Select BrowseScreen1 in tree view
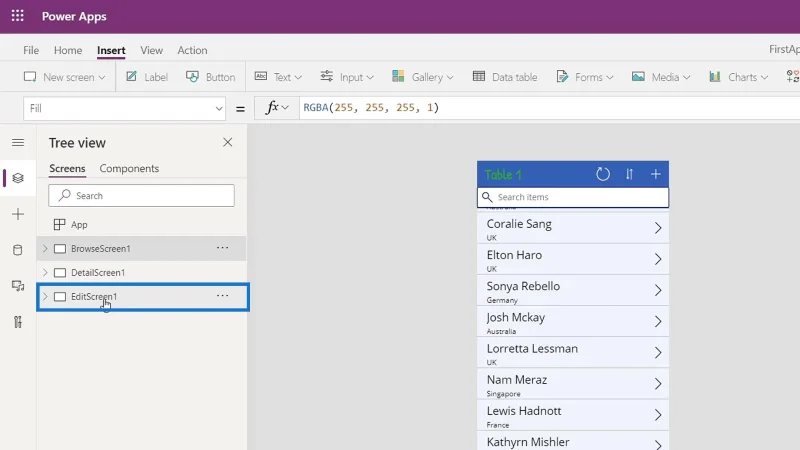This screenshot has height=450, width=800. (101, 248)
